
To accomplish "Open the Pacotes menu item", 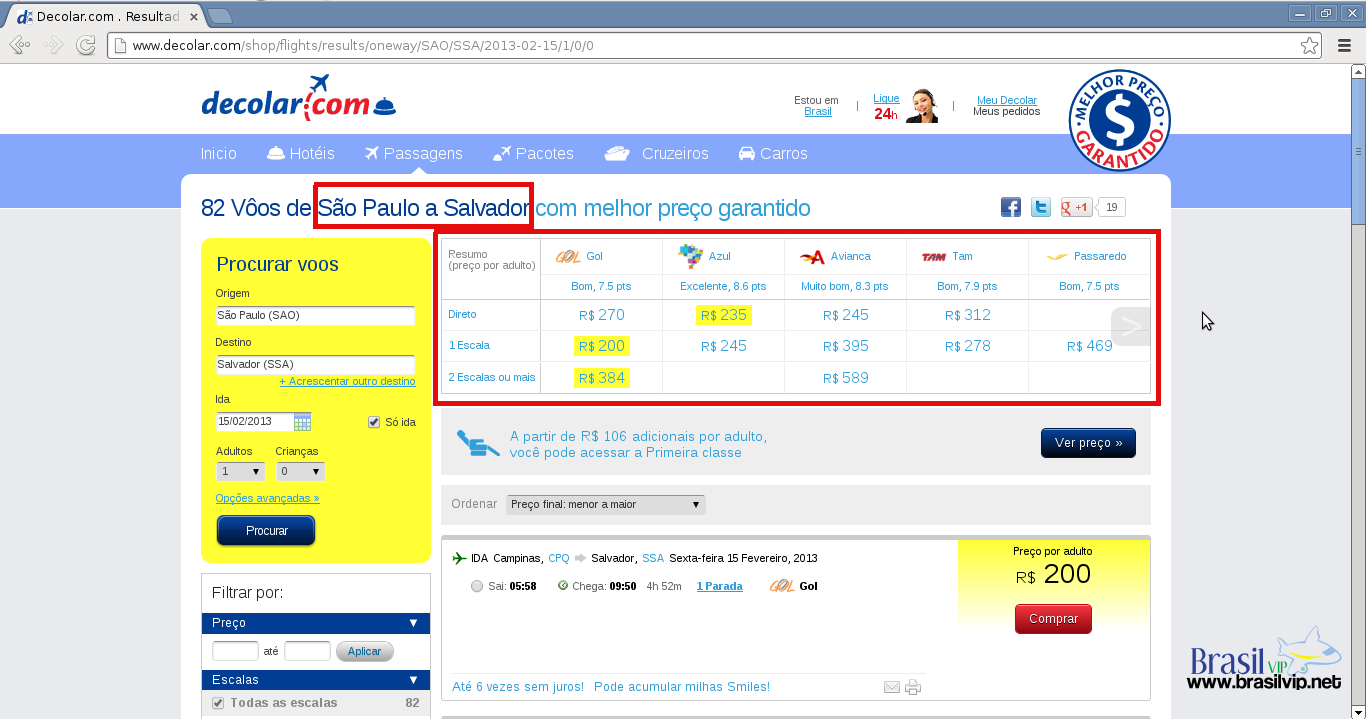I will (533, 153).
